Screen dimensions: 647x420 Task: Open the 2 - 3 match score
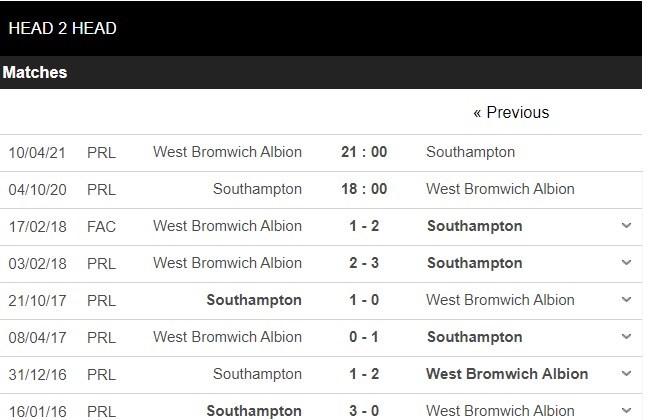click(x=364, y=263)
